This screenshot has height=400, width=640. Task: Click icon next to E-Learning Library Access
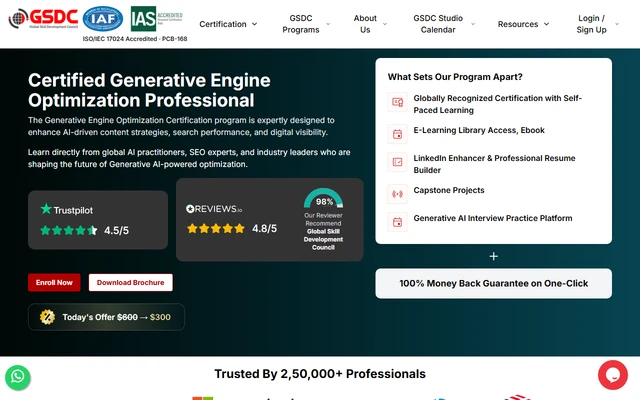click(x=397, y=134)
